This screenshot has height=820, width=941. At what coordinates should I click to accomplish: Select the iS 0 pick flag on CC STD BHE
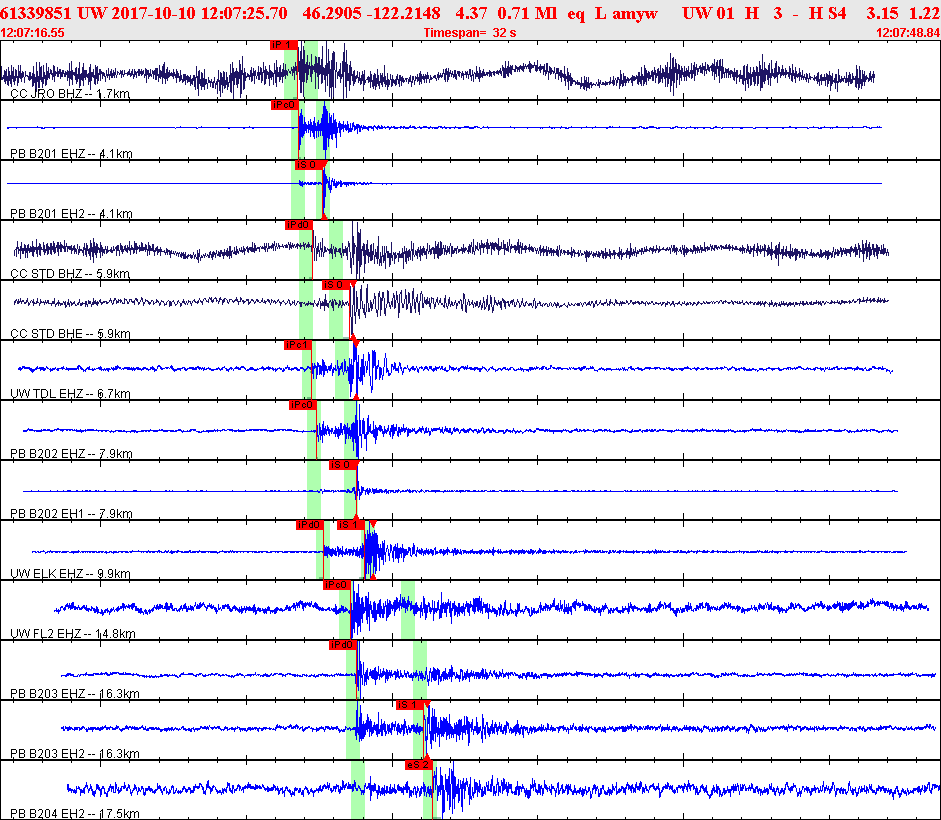(336, 285)
